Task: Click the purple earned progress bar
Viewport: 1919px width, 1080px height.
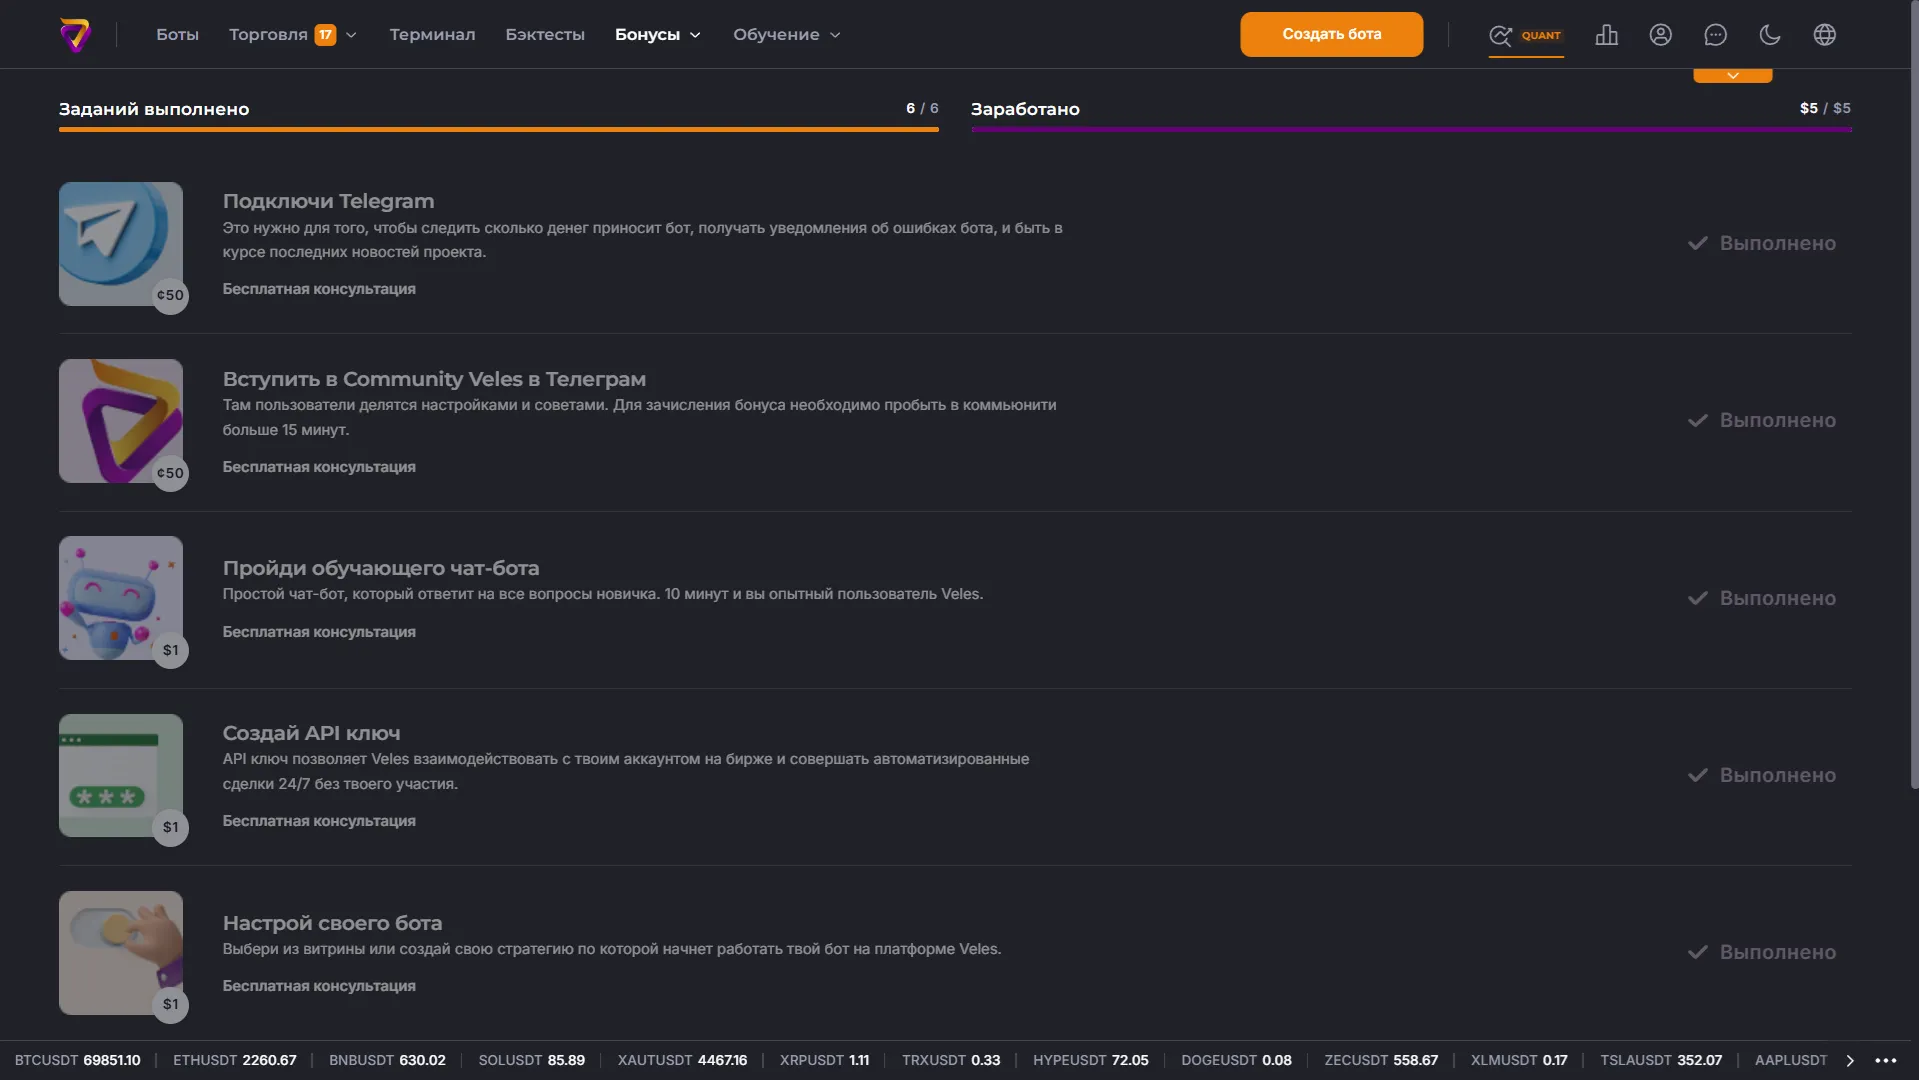Action: click(x=1411, y=129)
